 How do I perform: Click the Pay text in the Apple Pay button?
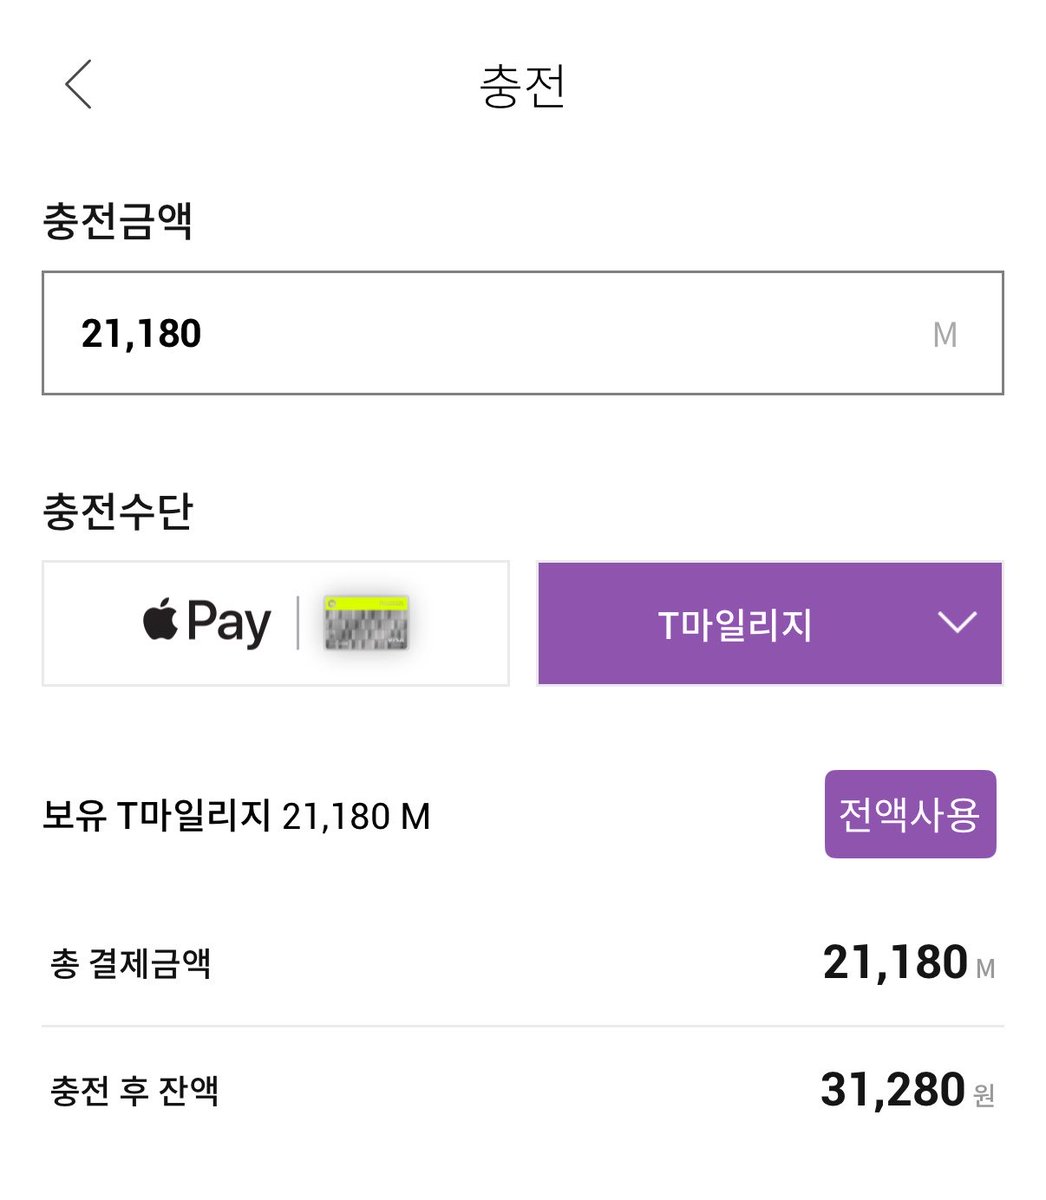coord(229,623)
